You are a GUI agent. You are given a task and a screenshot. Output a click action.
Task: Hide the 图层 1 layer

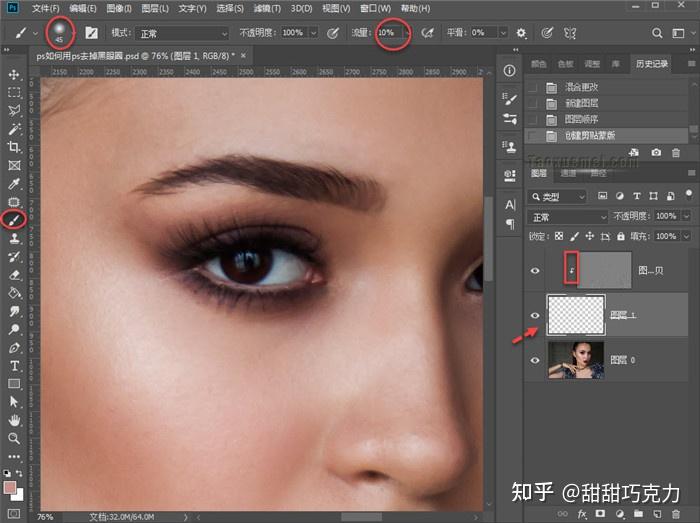(535, 315)
